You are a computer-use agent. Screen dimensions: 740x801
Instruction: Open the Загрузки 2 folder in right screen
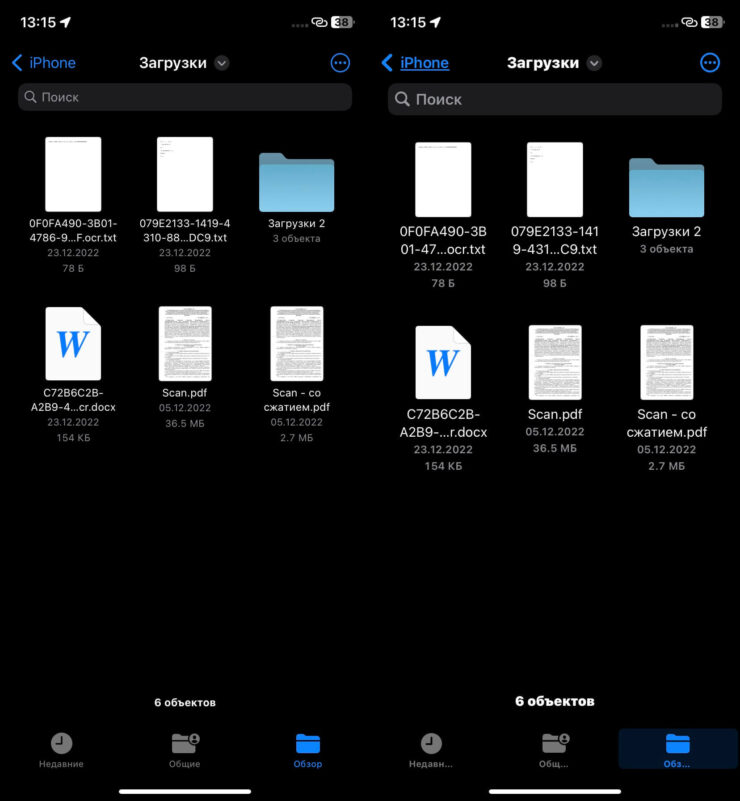coord(666,188)
